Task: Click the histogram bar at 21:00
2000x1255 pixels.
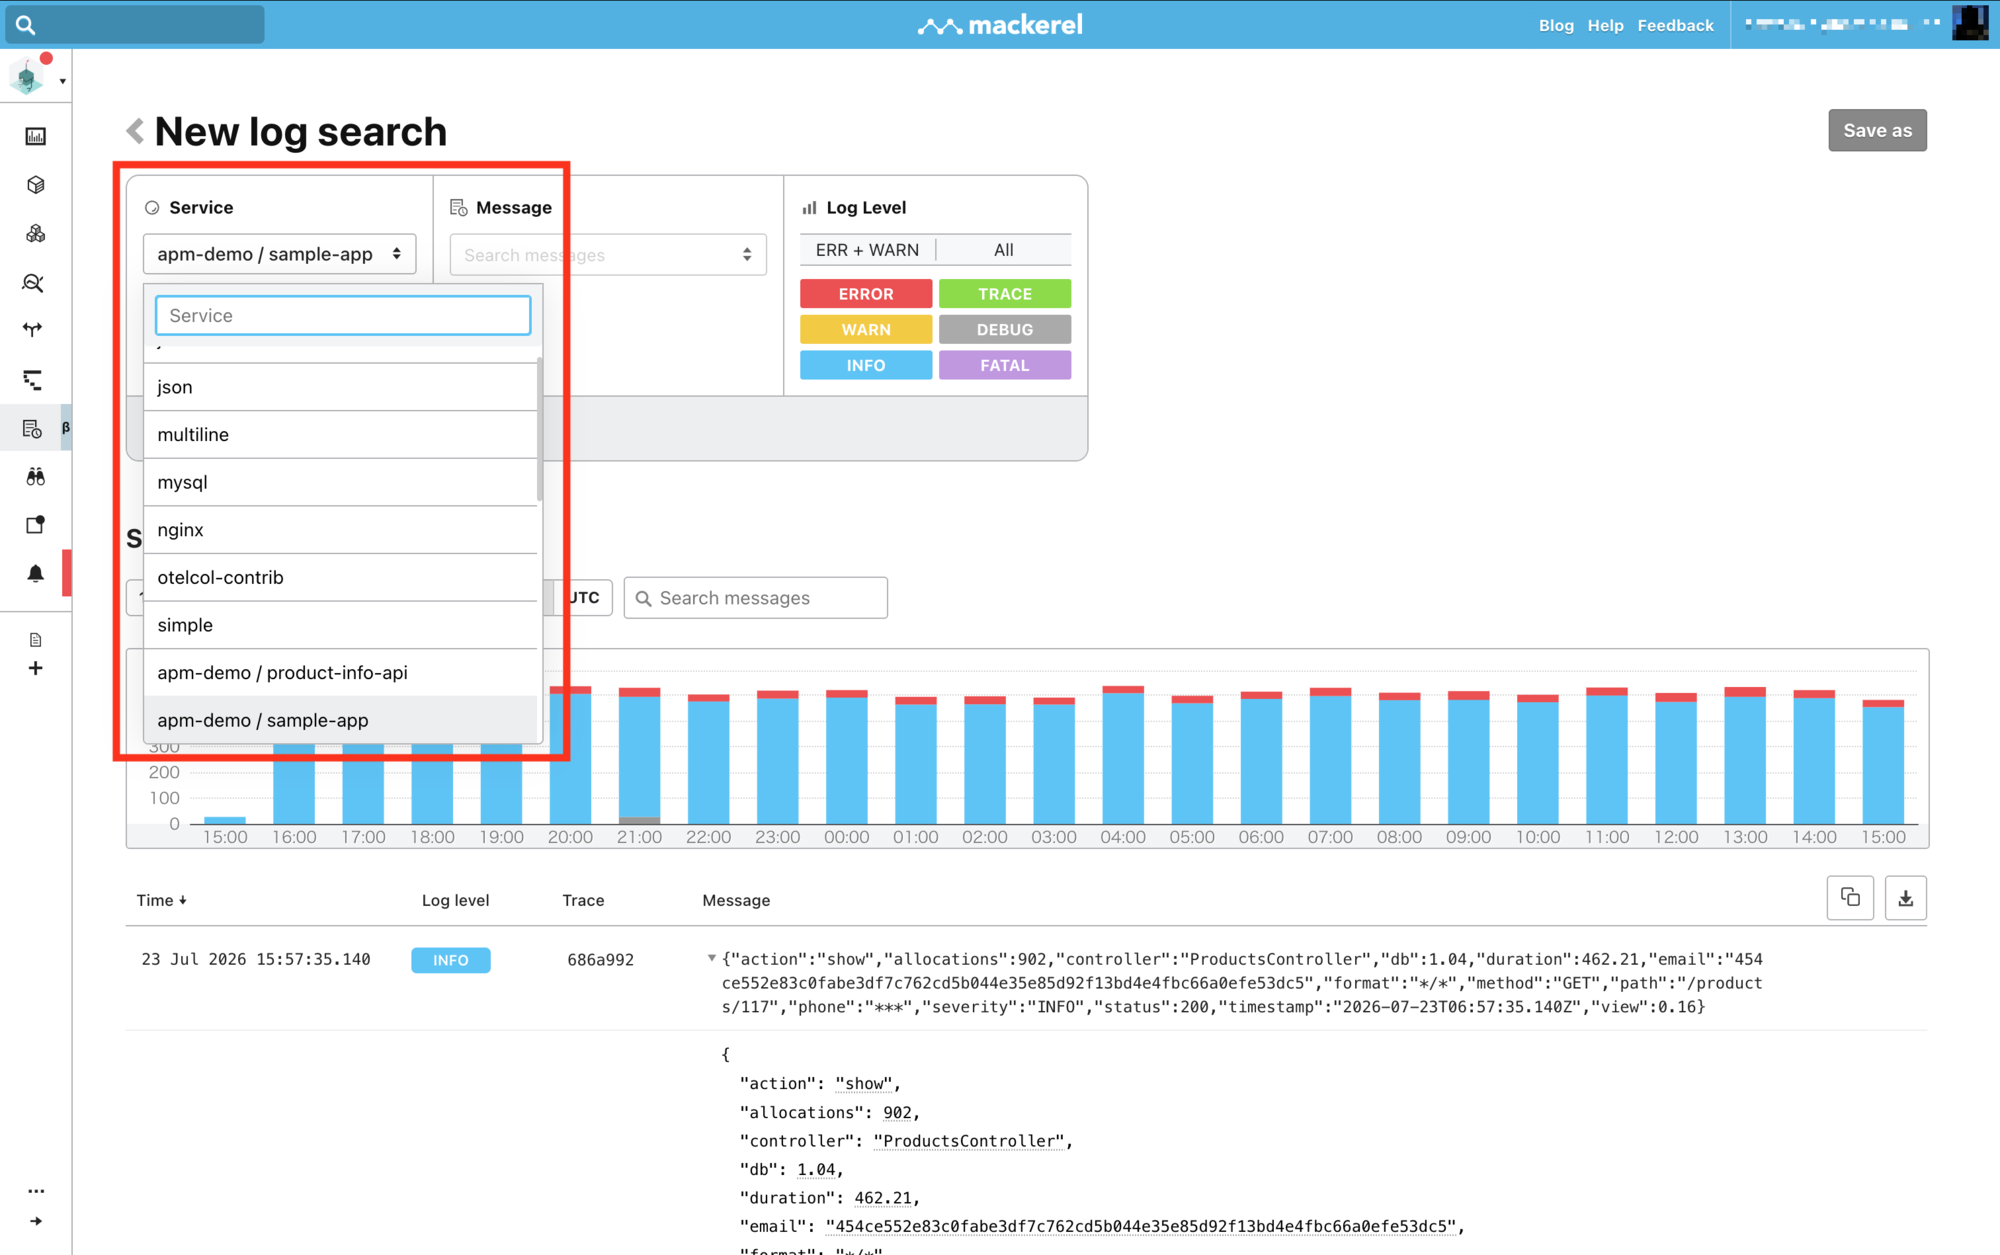Action: point(639,756)
